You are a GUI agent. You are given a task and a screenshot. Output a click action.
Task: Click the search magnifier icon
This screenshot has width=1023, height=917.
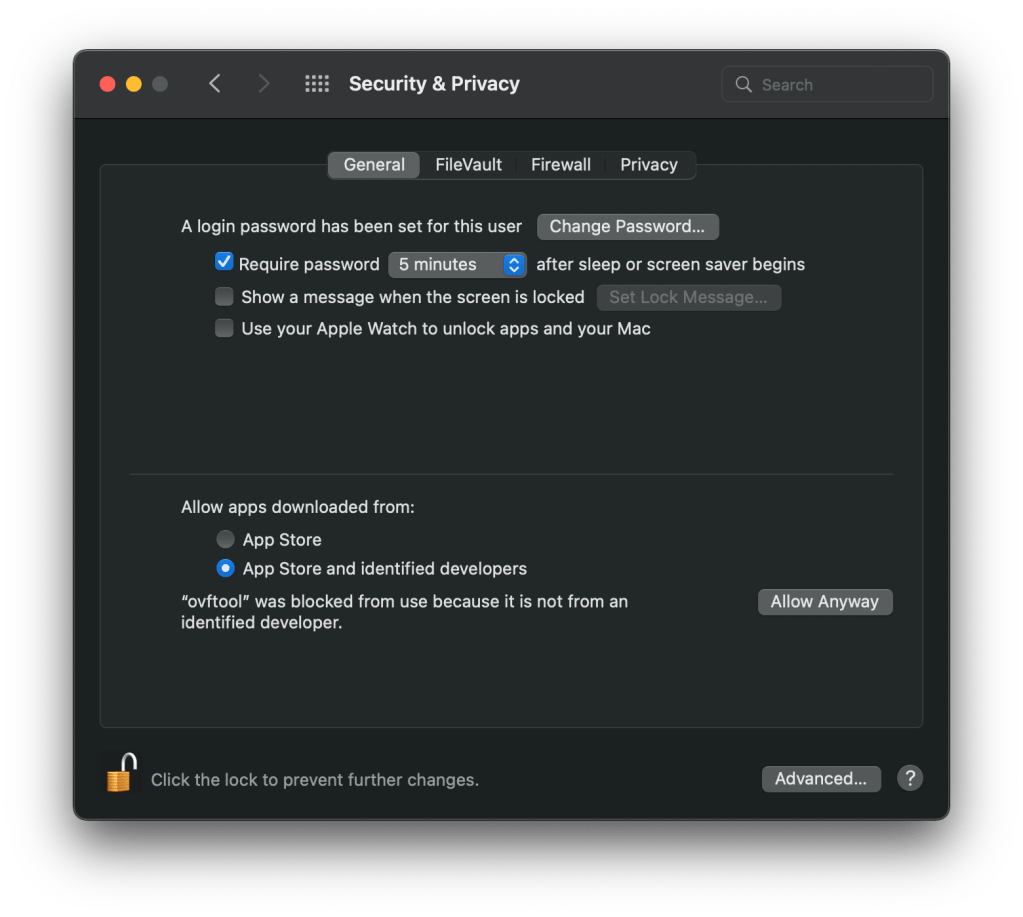click(744, 85)
